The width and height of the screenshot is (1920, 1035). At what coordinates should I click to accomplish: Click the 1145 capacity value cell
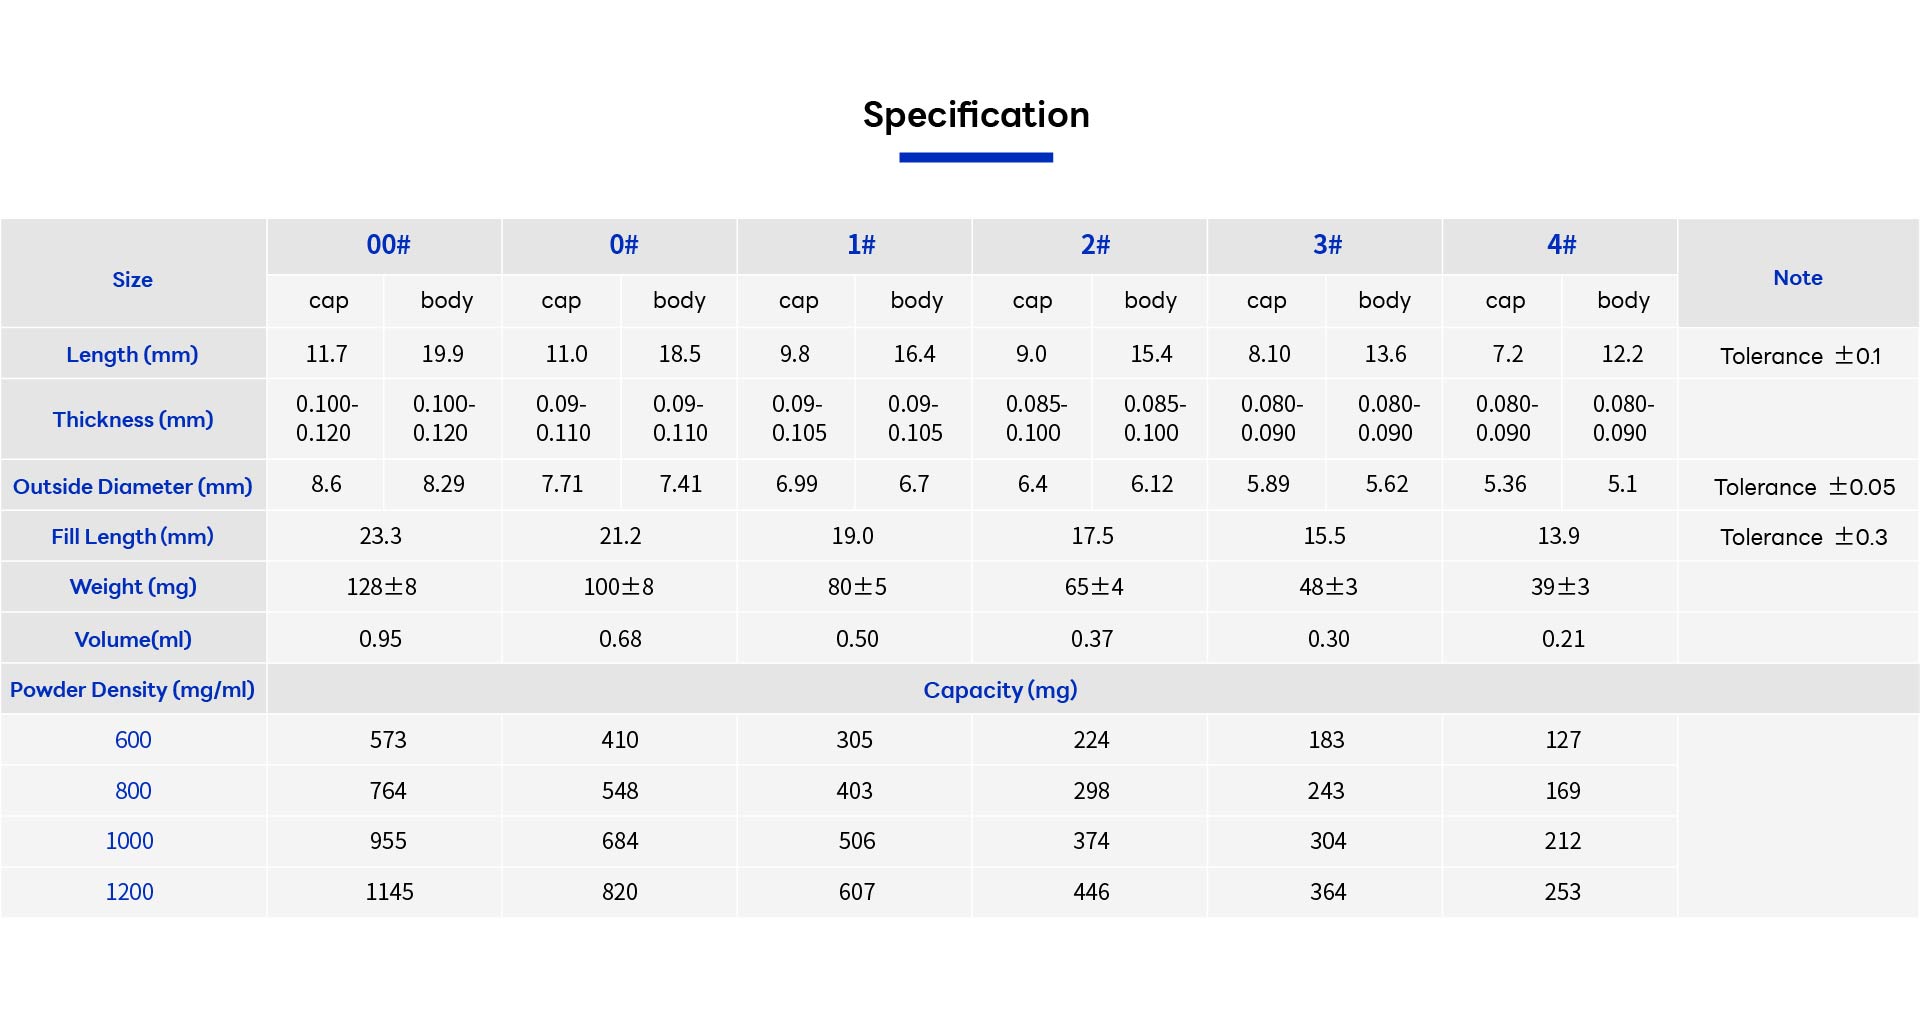coord(389,892)
